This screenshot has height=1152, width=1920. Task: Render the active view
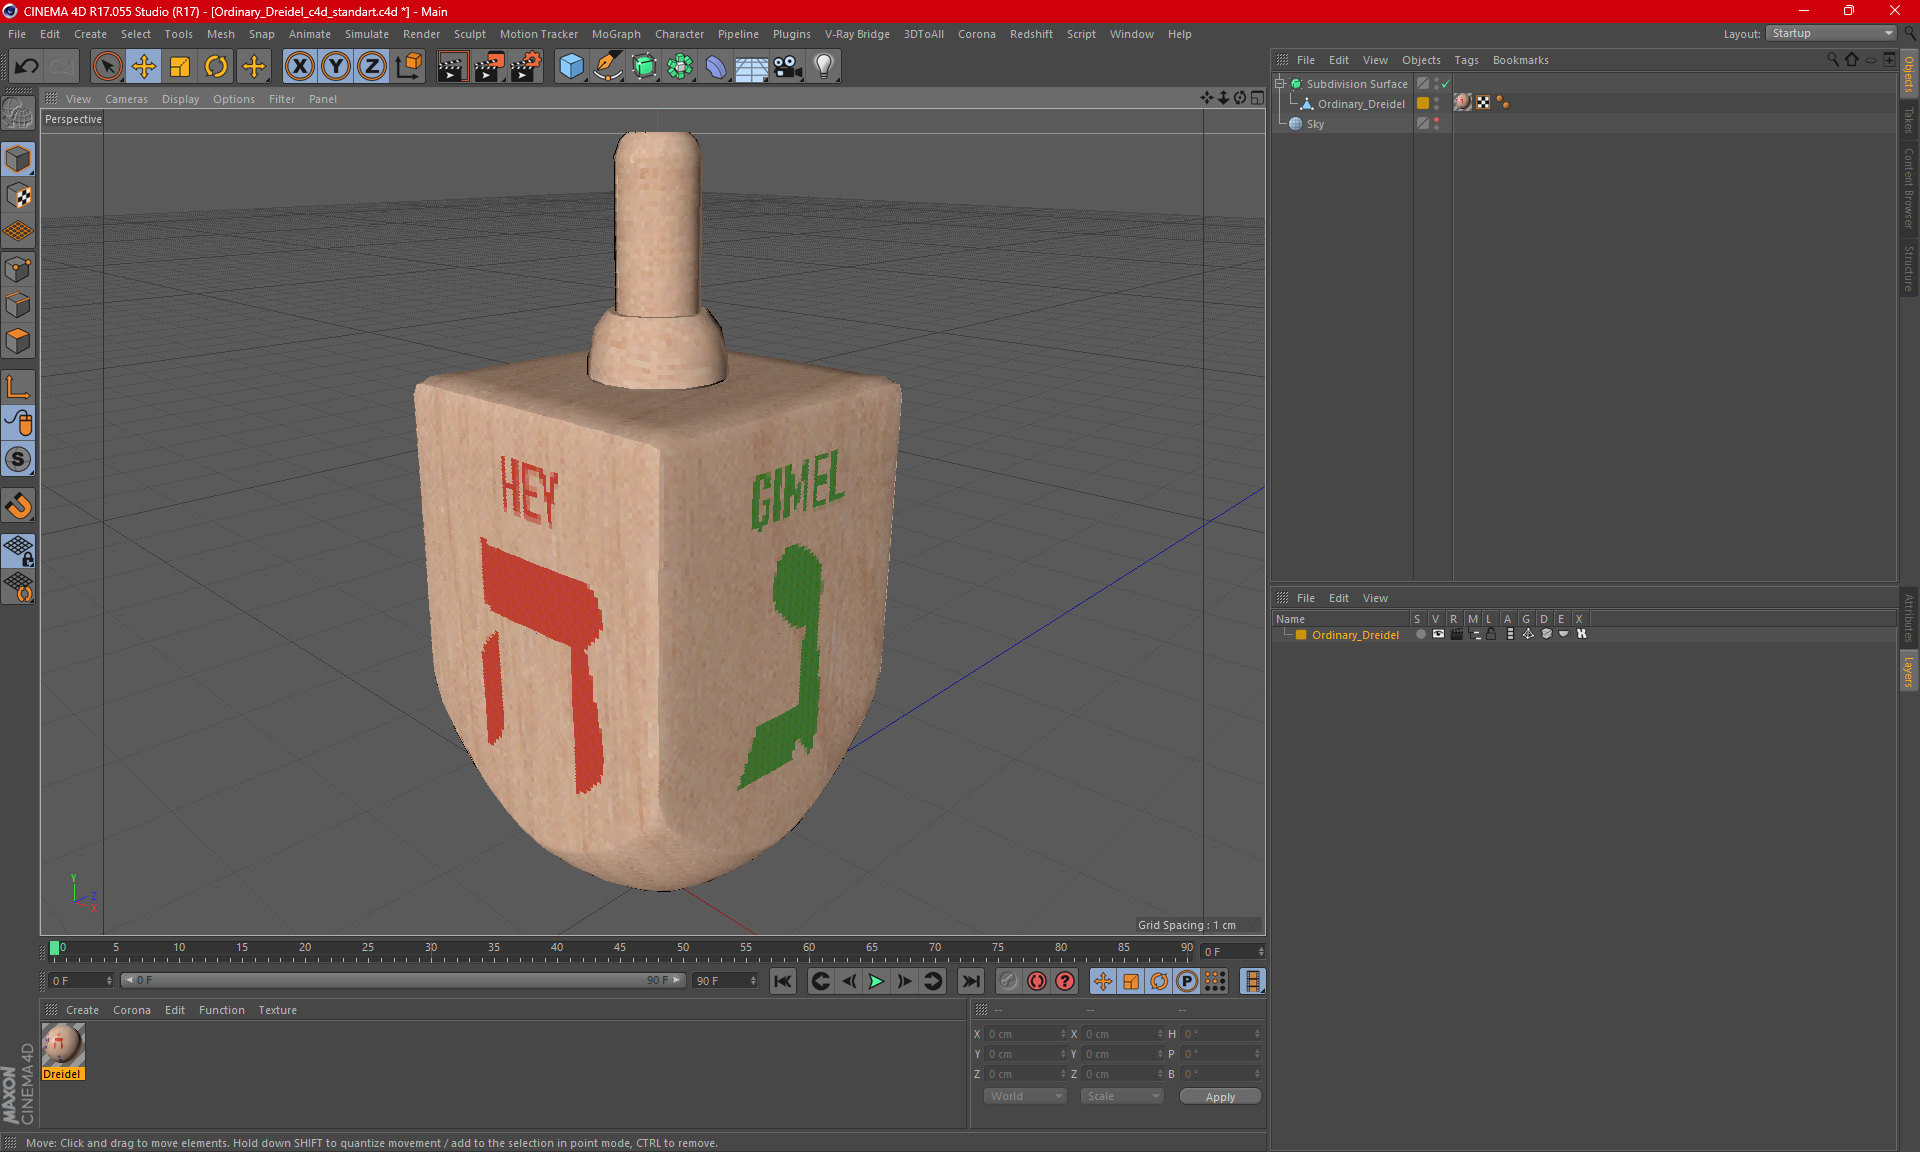(x=452, y=66)
